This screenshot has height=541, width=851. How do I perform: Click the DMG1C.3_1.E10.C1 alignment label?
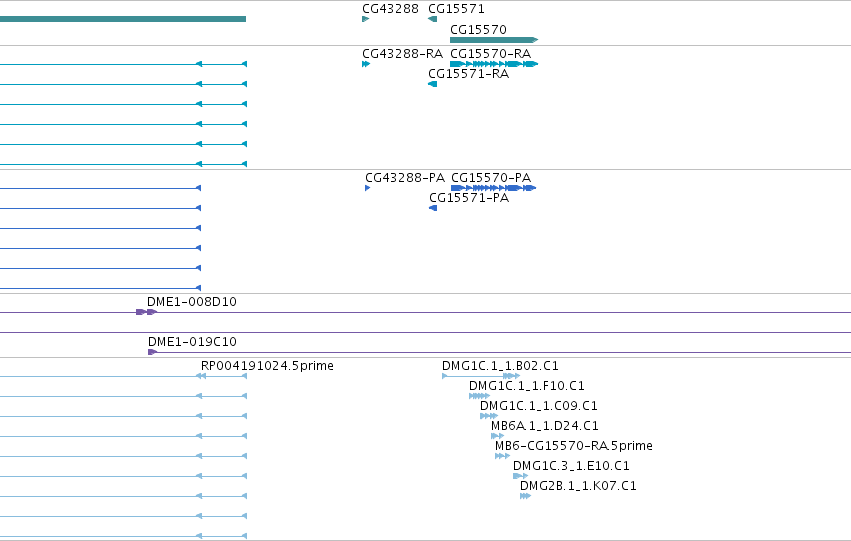point(571,466)
